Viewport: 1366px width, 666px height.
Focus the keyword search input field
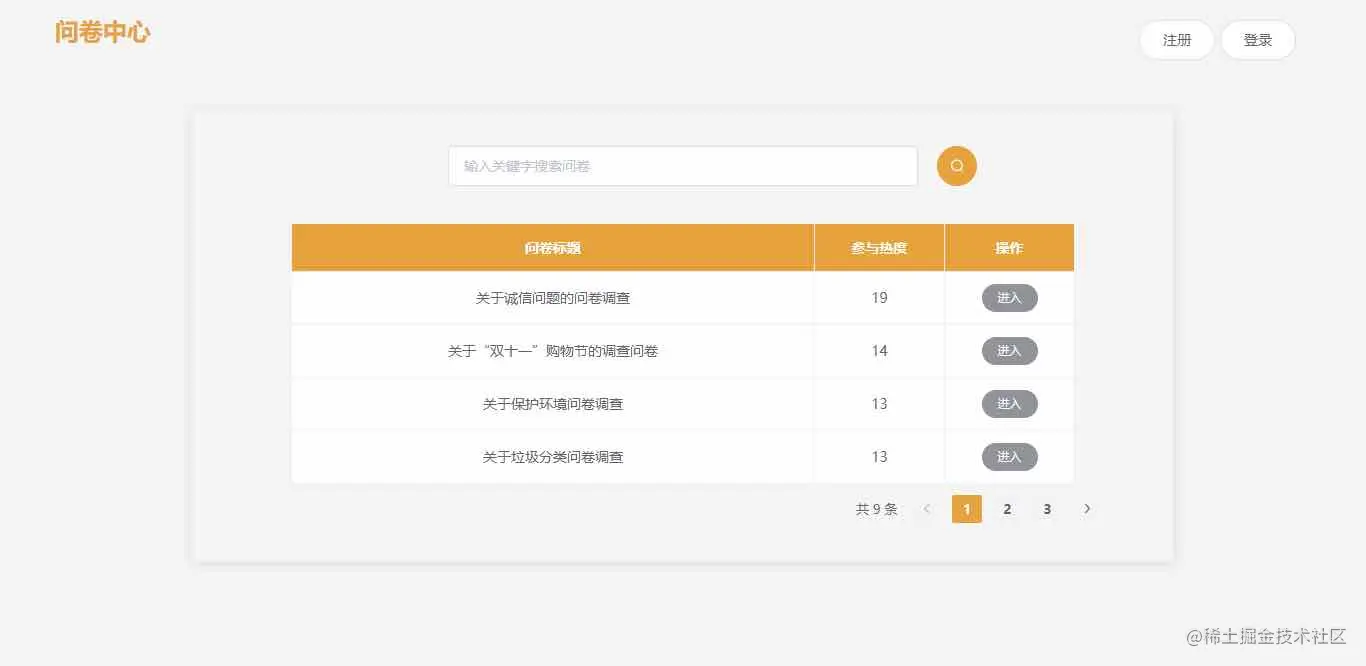click(x=683, y=166)
